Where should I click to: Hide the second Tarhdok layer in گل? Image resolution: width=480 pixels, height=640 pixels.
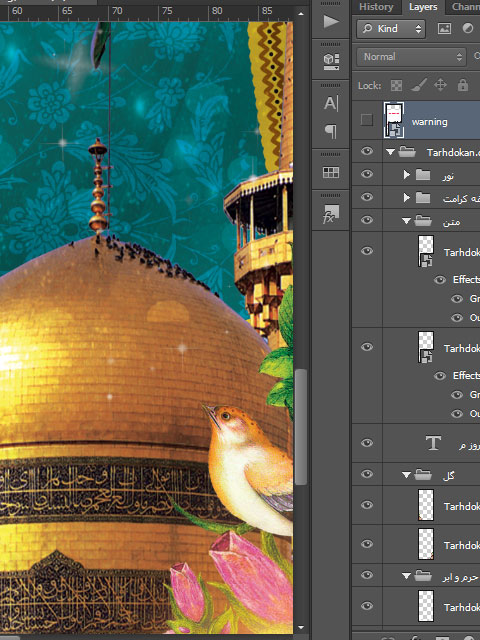click(367, 544)
